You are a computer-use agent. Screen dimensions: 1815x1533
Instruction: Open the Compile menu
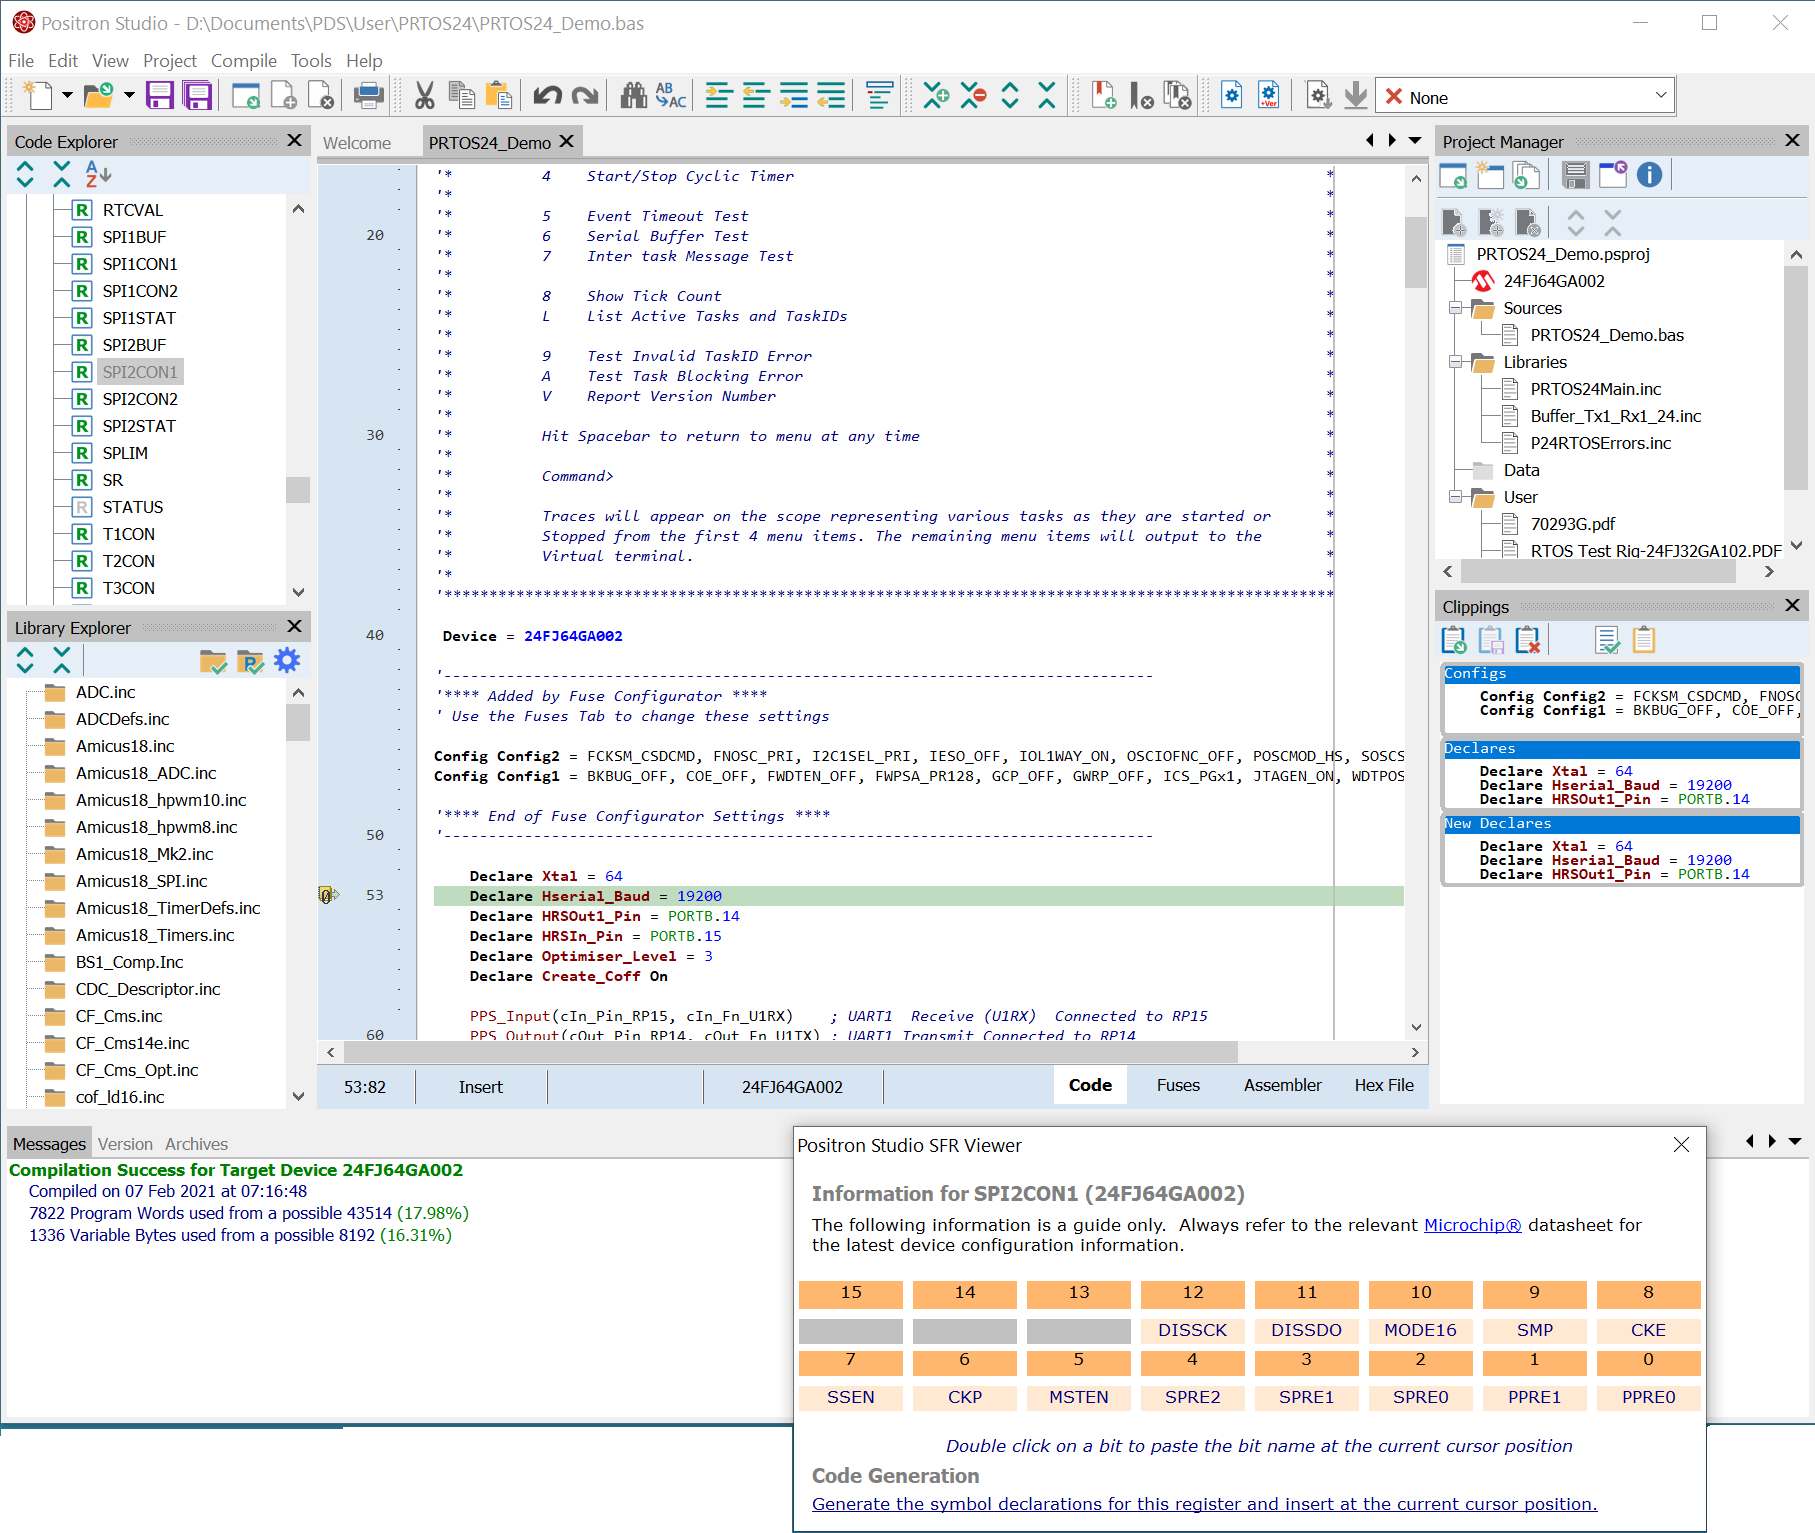click(x=243, y=61)
